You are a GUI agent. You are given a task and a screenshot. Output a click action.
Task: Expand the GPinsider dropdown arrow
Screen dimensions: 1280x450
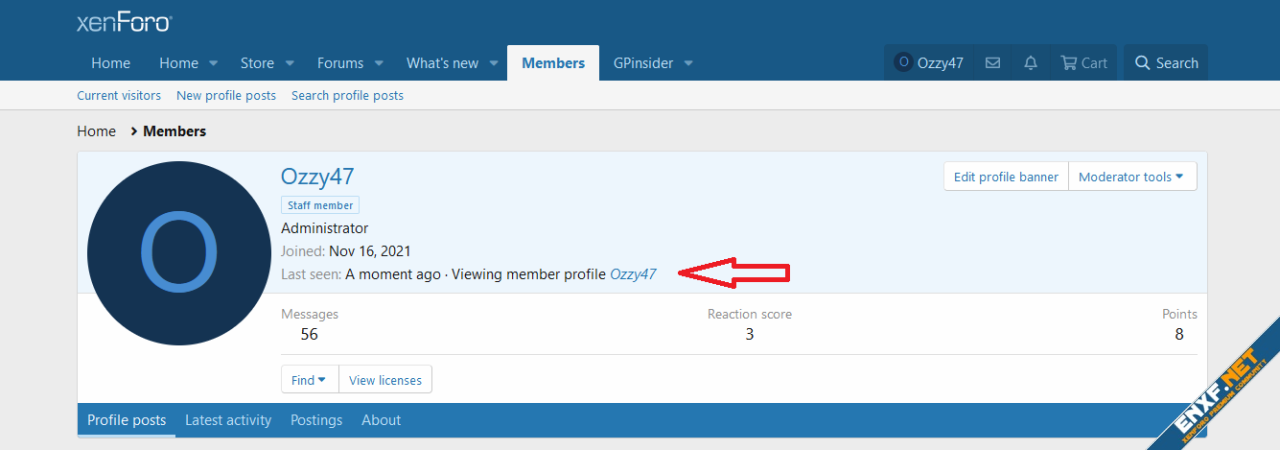pos(688,63)
